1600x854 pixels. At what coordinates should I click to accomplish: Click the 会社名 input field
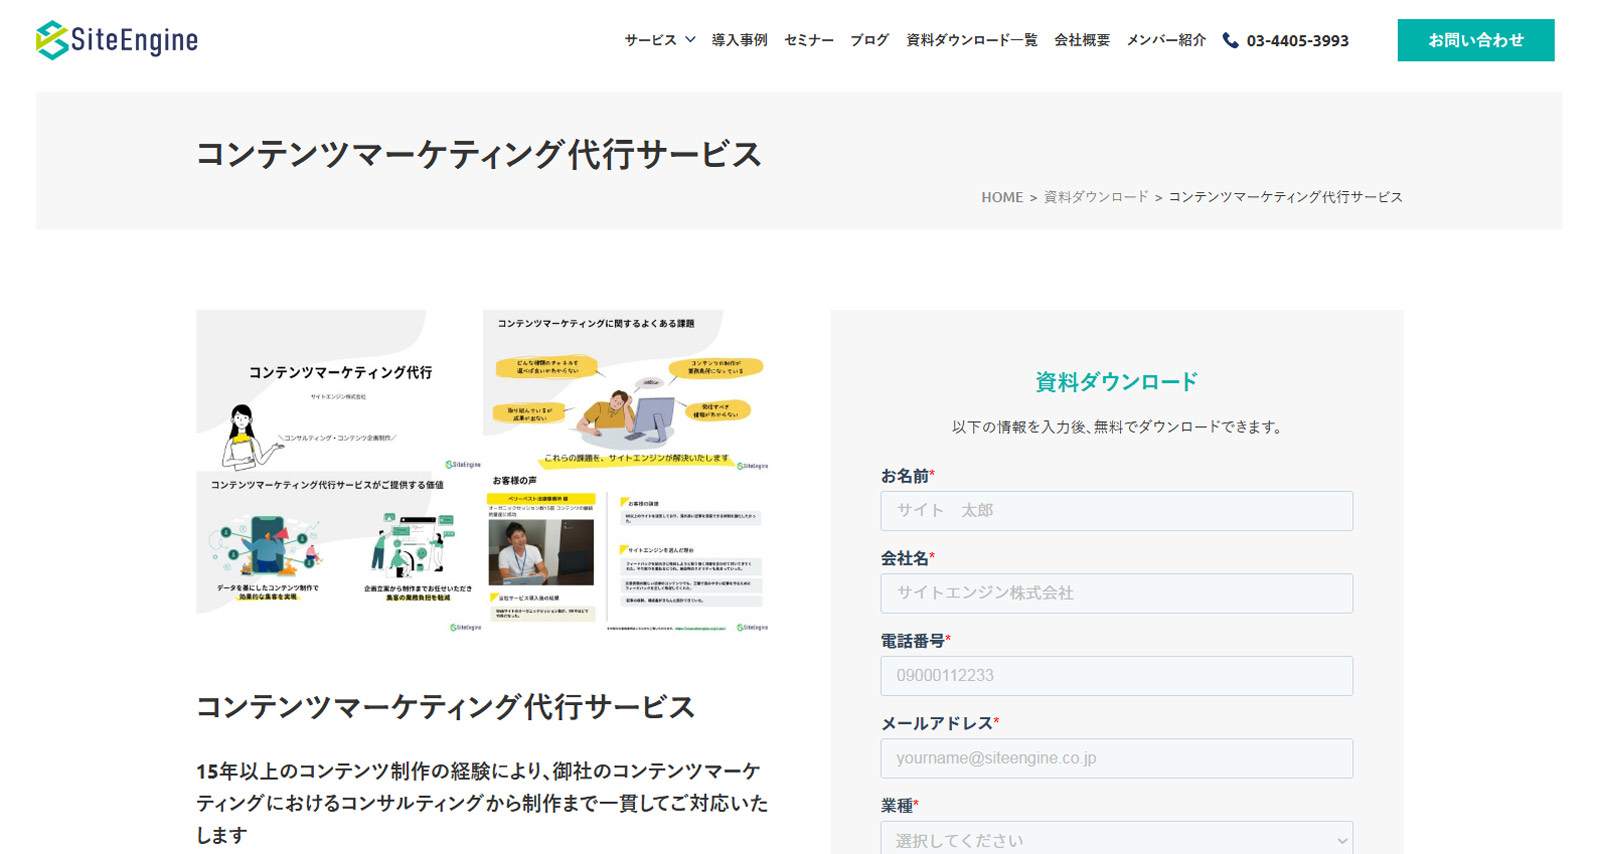tap(1116, 593)
